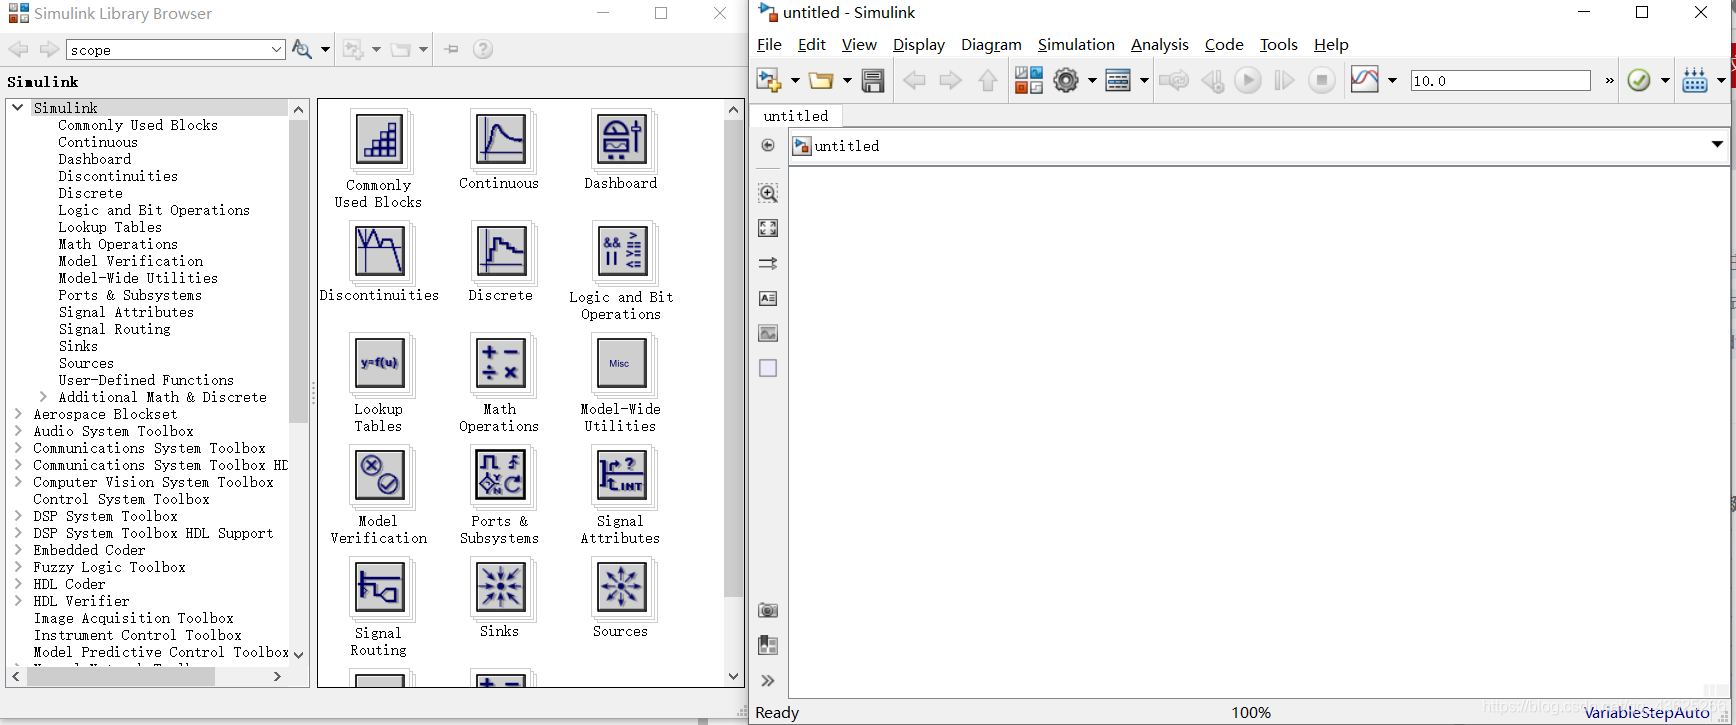Image resolution: width=1736 pixels, height=725 pixels.
Task: Click the Area box tool in palette
Action: point(768,368)
